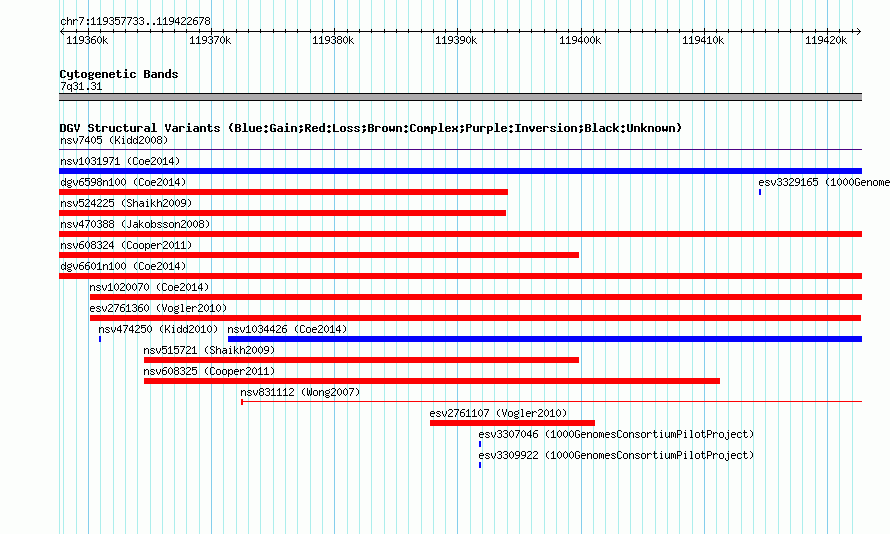Open the esv3329165 variant label

point(824,182)
